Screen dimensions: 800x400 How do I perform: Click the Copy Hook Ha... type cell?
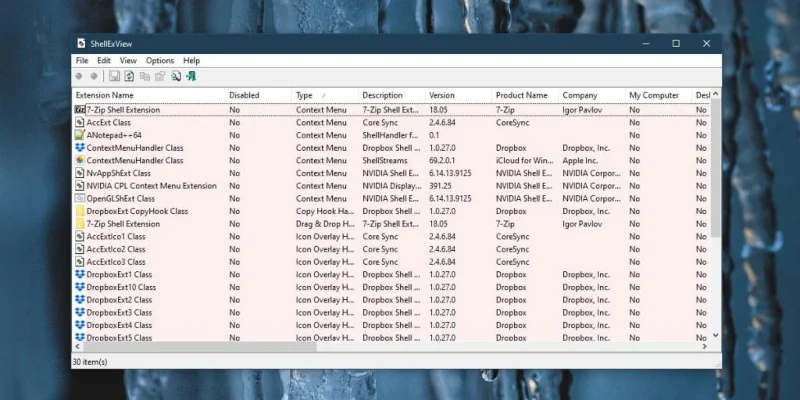[x=325, y=211]
